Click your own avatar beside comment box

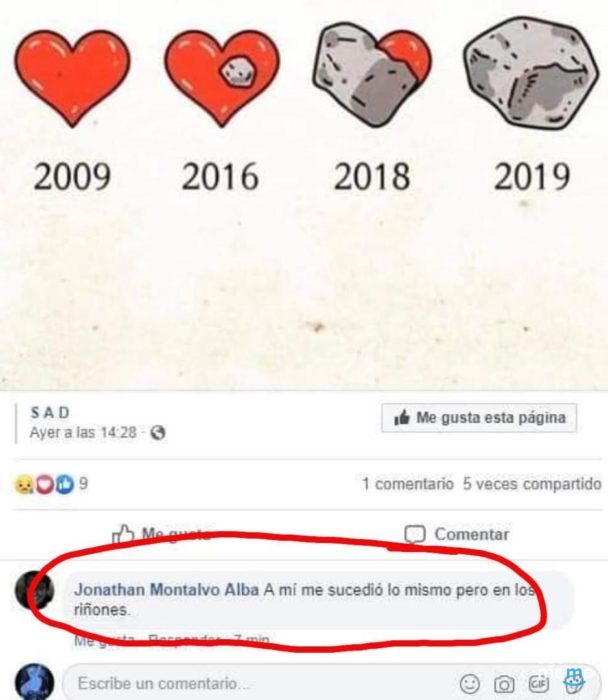tap(34, 682)
